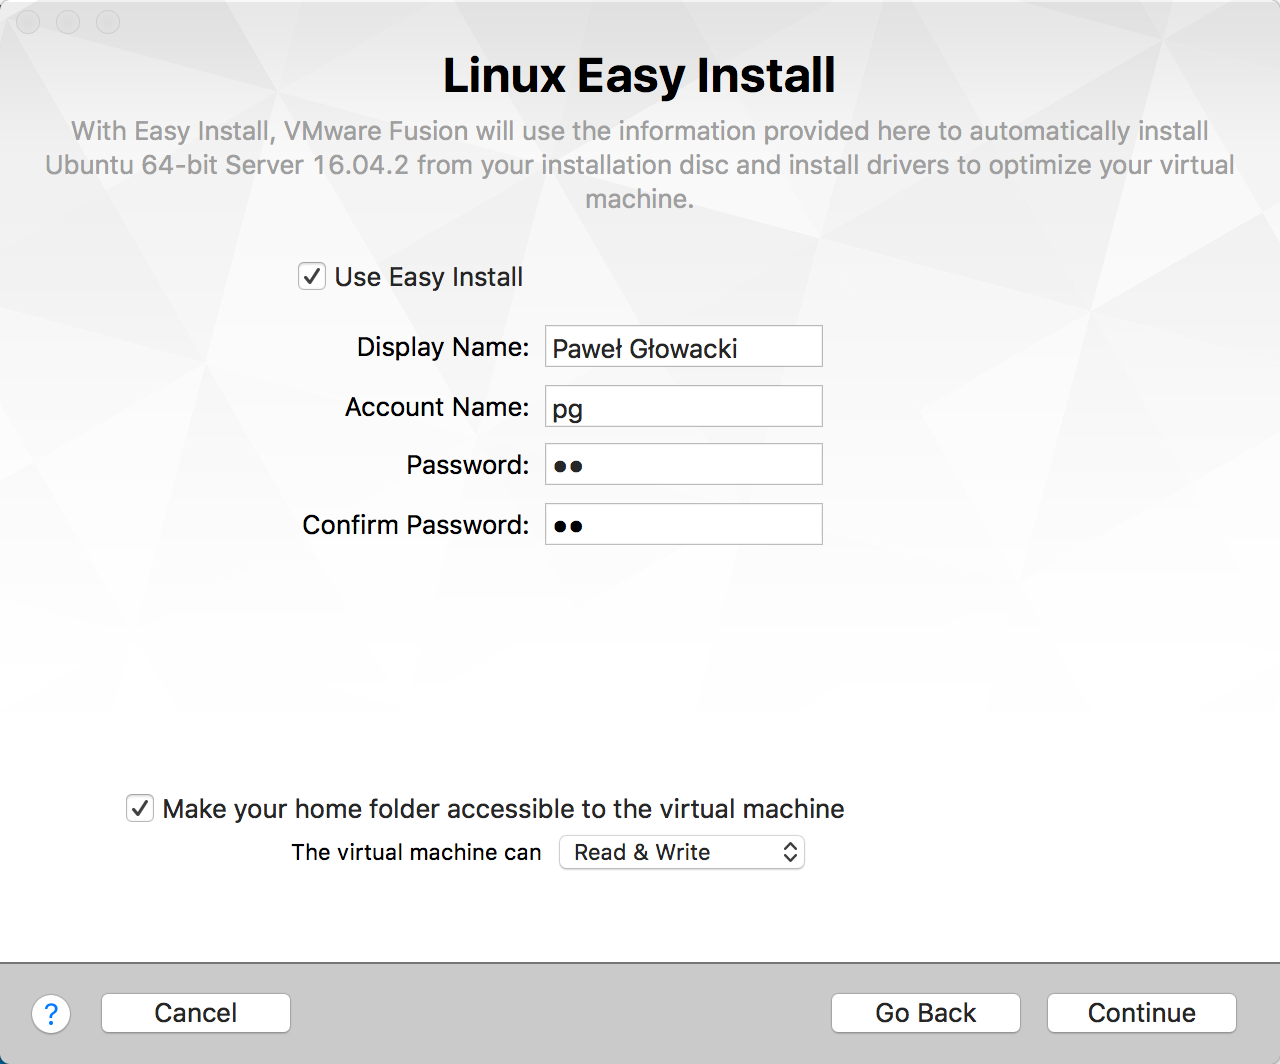Click the "Display Name:" label

point(443,347)
